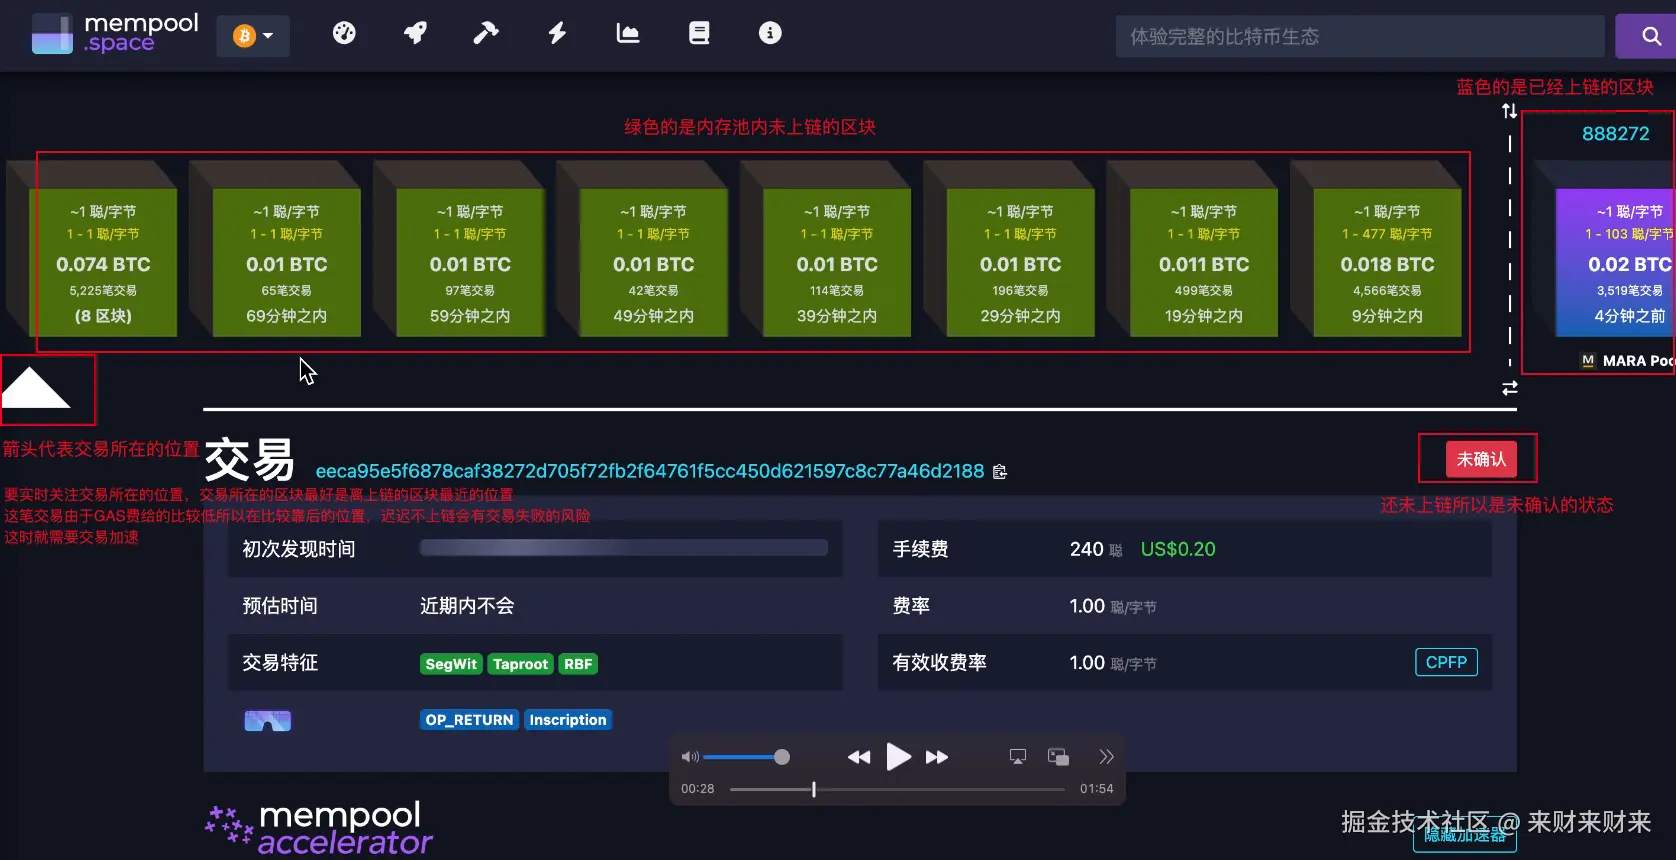This screenshot has height=860, width=1676.
Task: Adjust the video volume slider
Action: click(746, 757)
